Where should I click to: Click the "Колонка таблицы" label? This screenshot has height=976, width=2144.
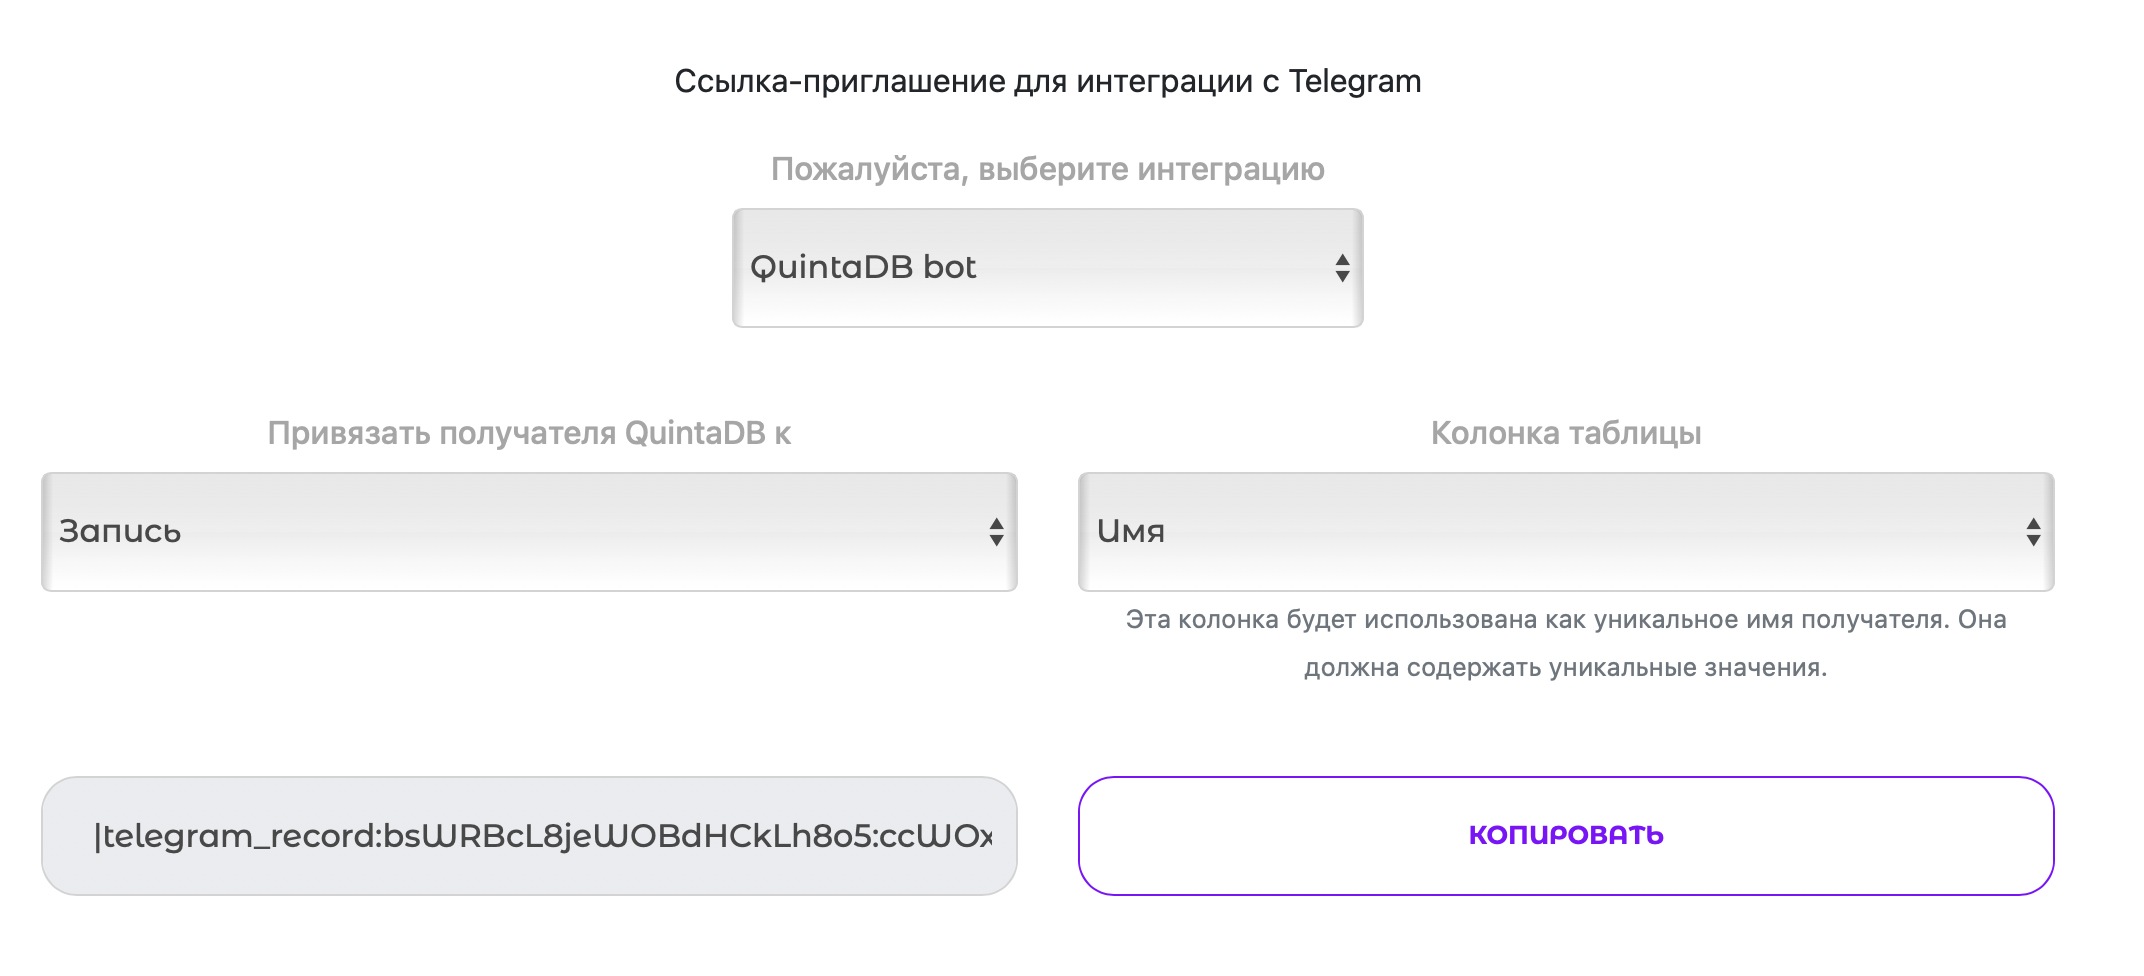pos(1566,434)
